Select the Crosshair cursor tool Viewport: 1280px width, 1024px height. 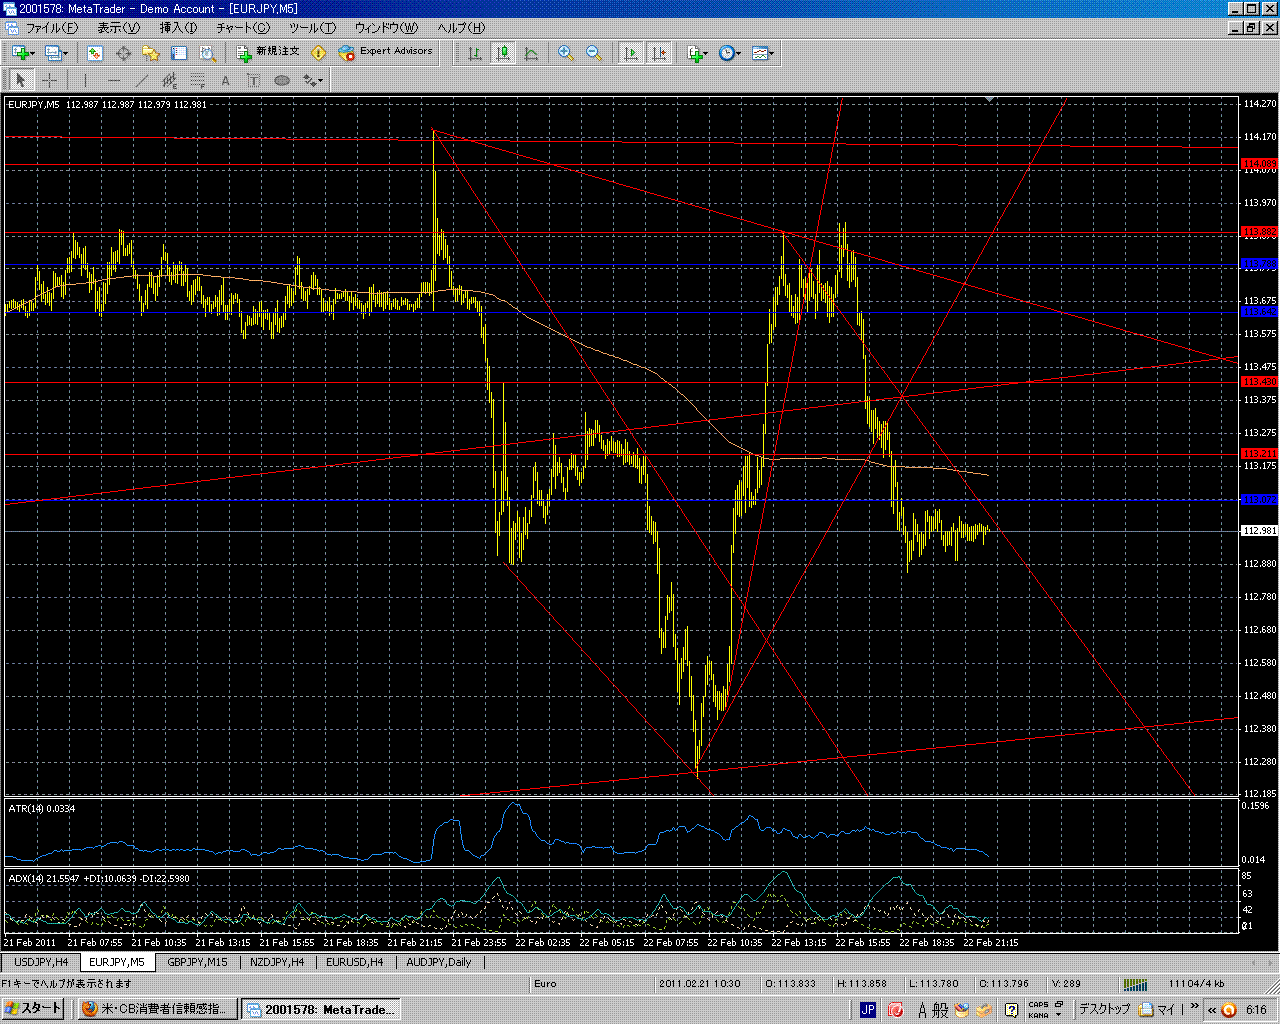pos(49,81)
